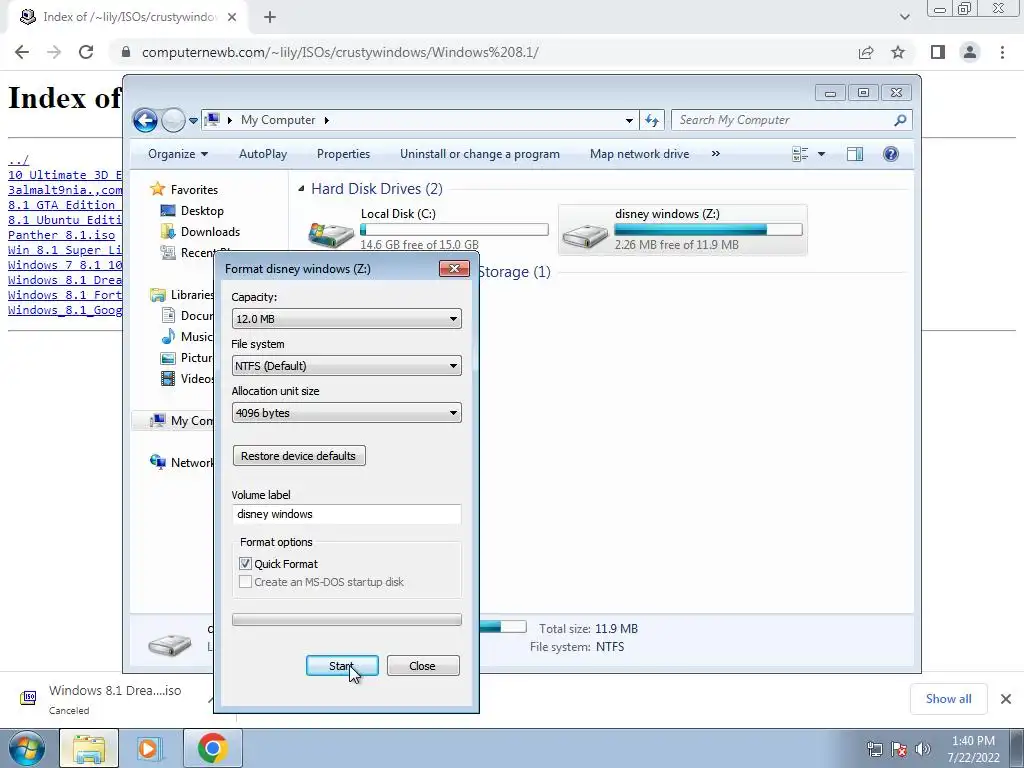Screen dimensions: 1024x768
Task: Select Network in the navigation pane
Action: [x=192, y=463]
